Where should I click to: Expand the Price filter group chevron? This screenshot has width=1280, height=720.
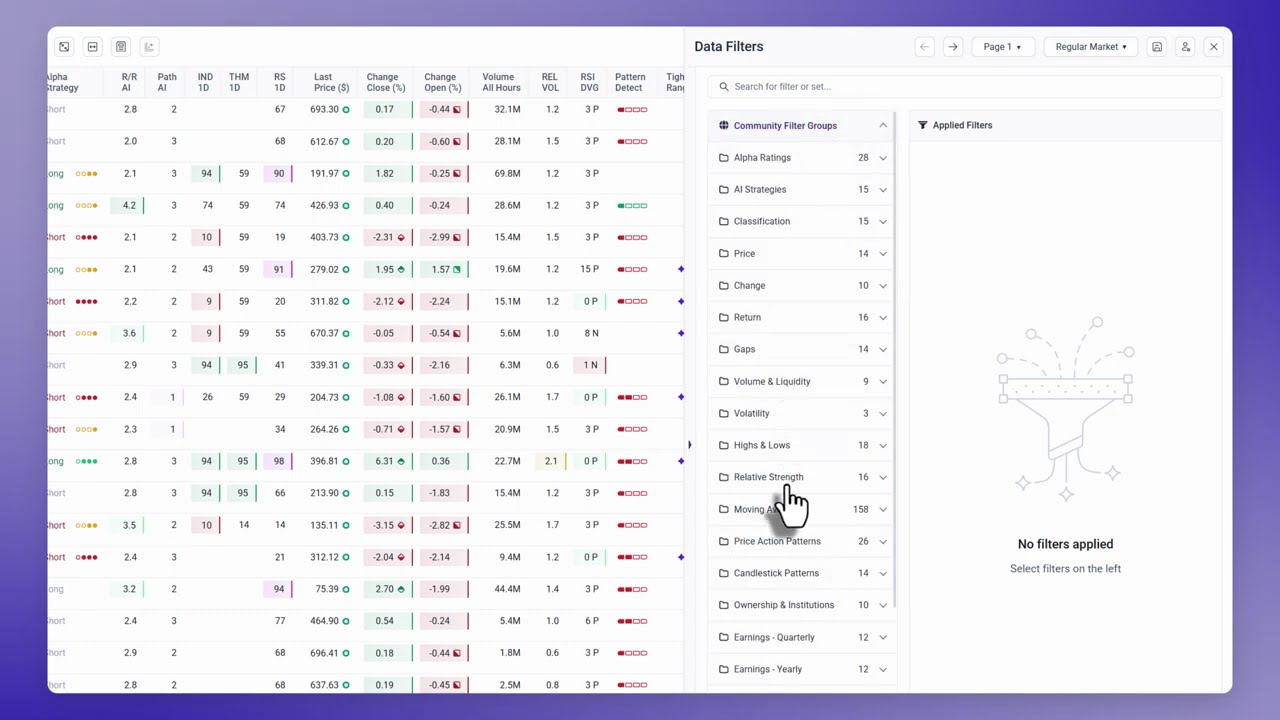pyautogui.click(x=882, y=253)
